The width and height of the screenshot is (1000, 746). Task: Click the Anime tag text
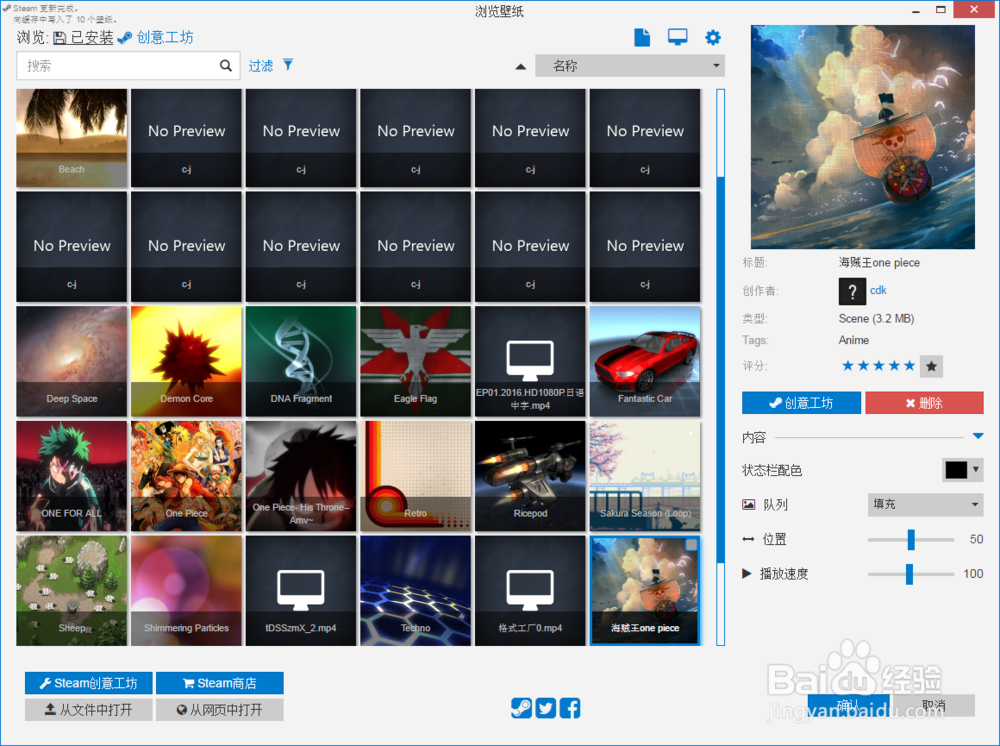pos(853,340)
